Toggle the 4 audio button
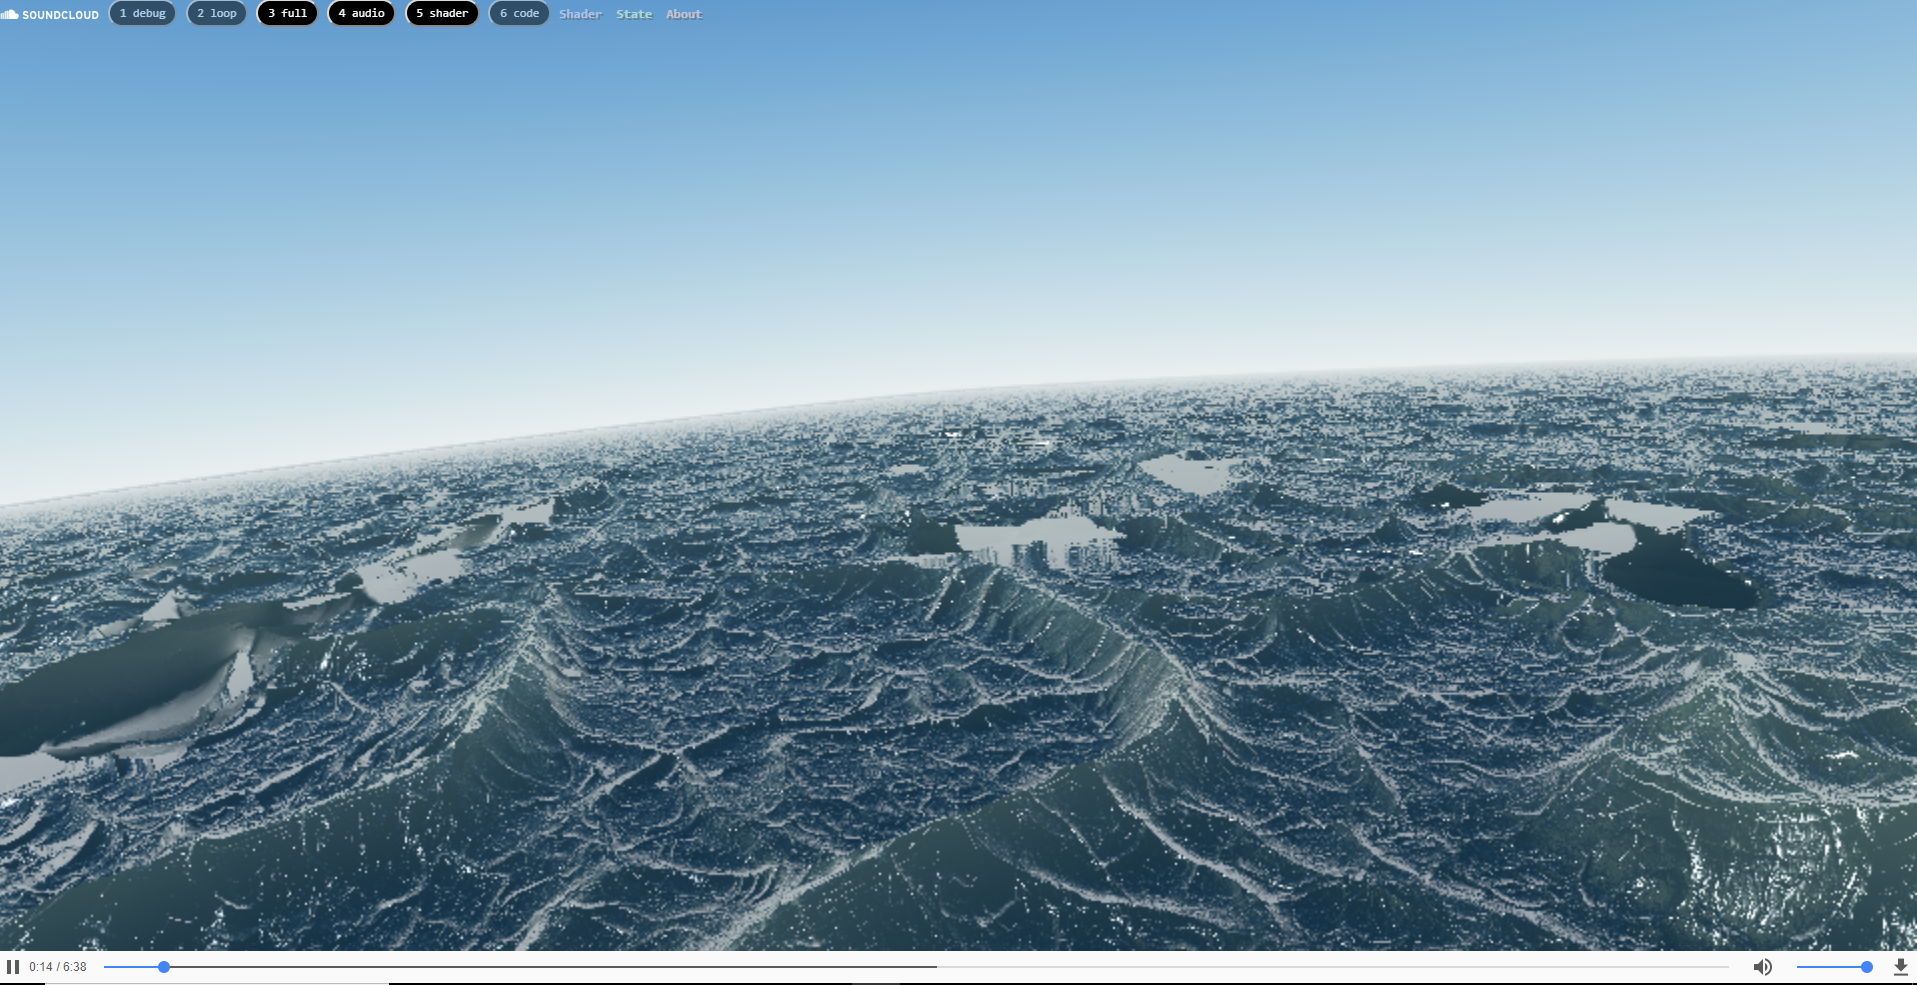 361,13
